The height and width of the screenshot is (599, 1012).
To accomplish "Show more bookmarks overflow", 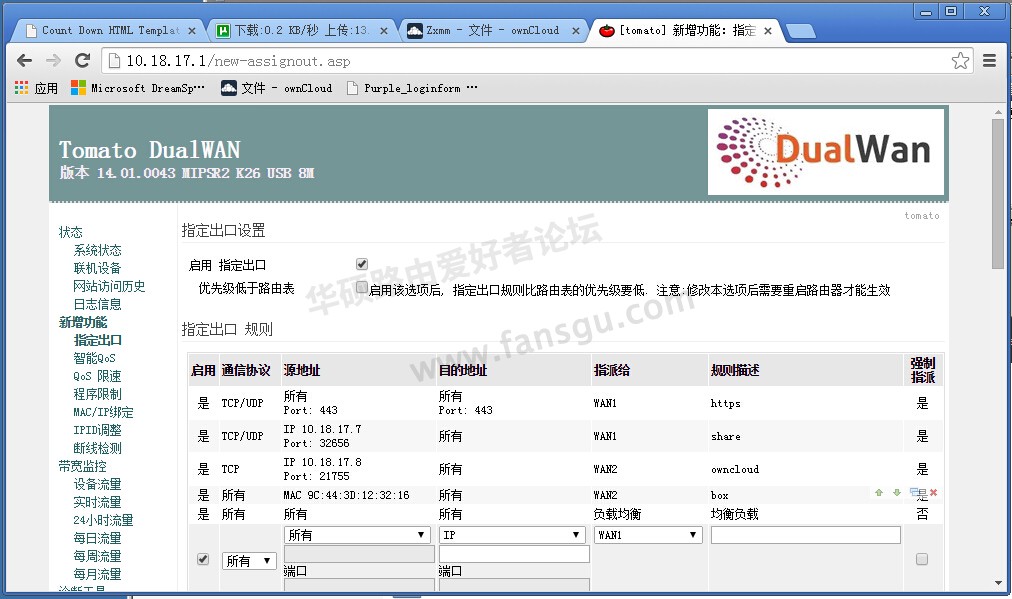I will point(472,88).
